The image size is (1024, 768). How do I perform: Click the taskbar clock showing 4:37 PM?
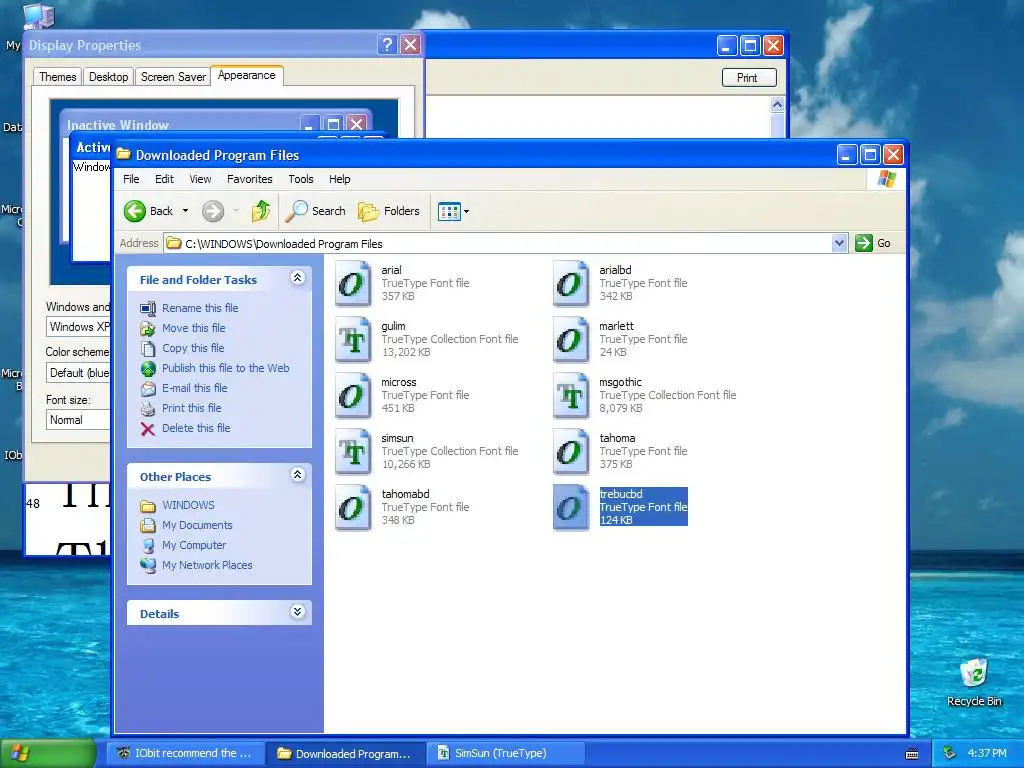(987, 753)
